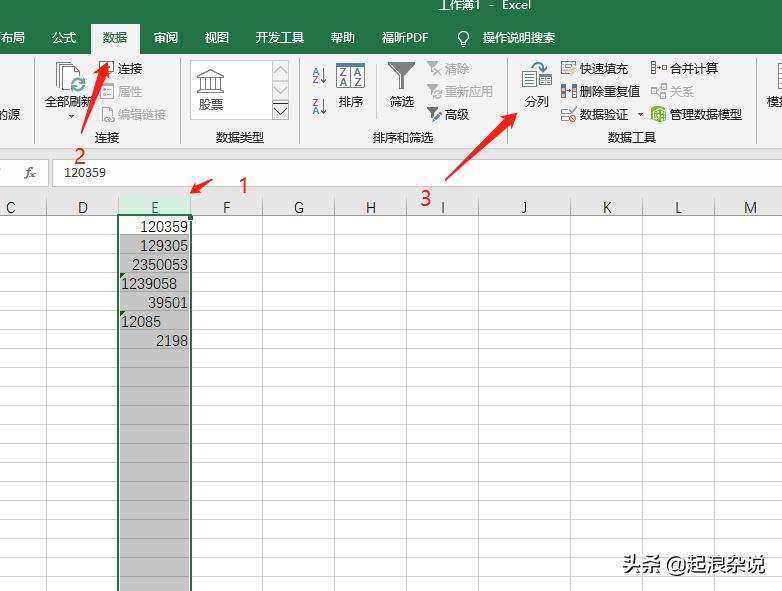
Task: Click the formula bar showing 120359
Action: tap(416, 173)
